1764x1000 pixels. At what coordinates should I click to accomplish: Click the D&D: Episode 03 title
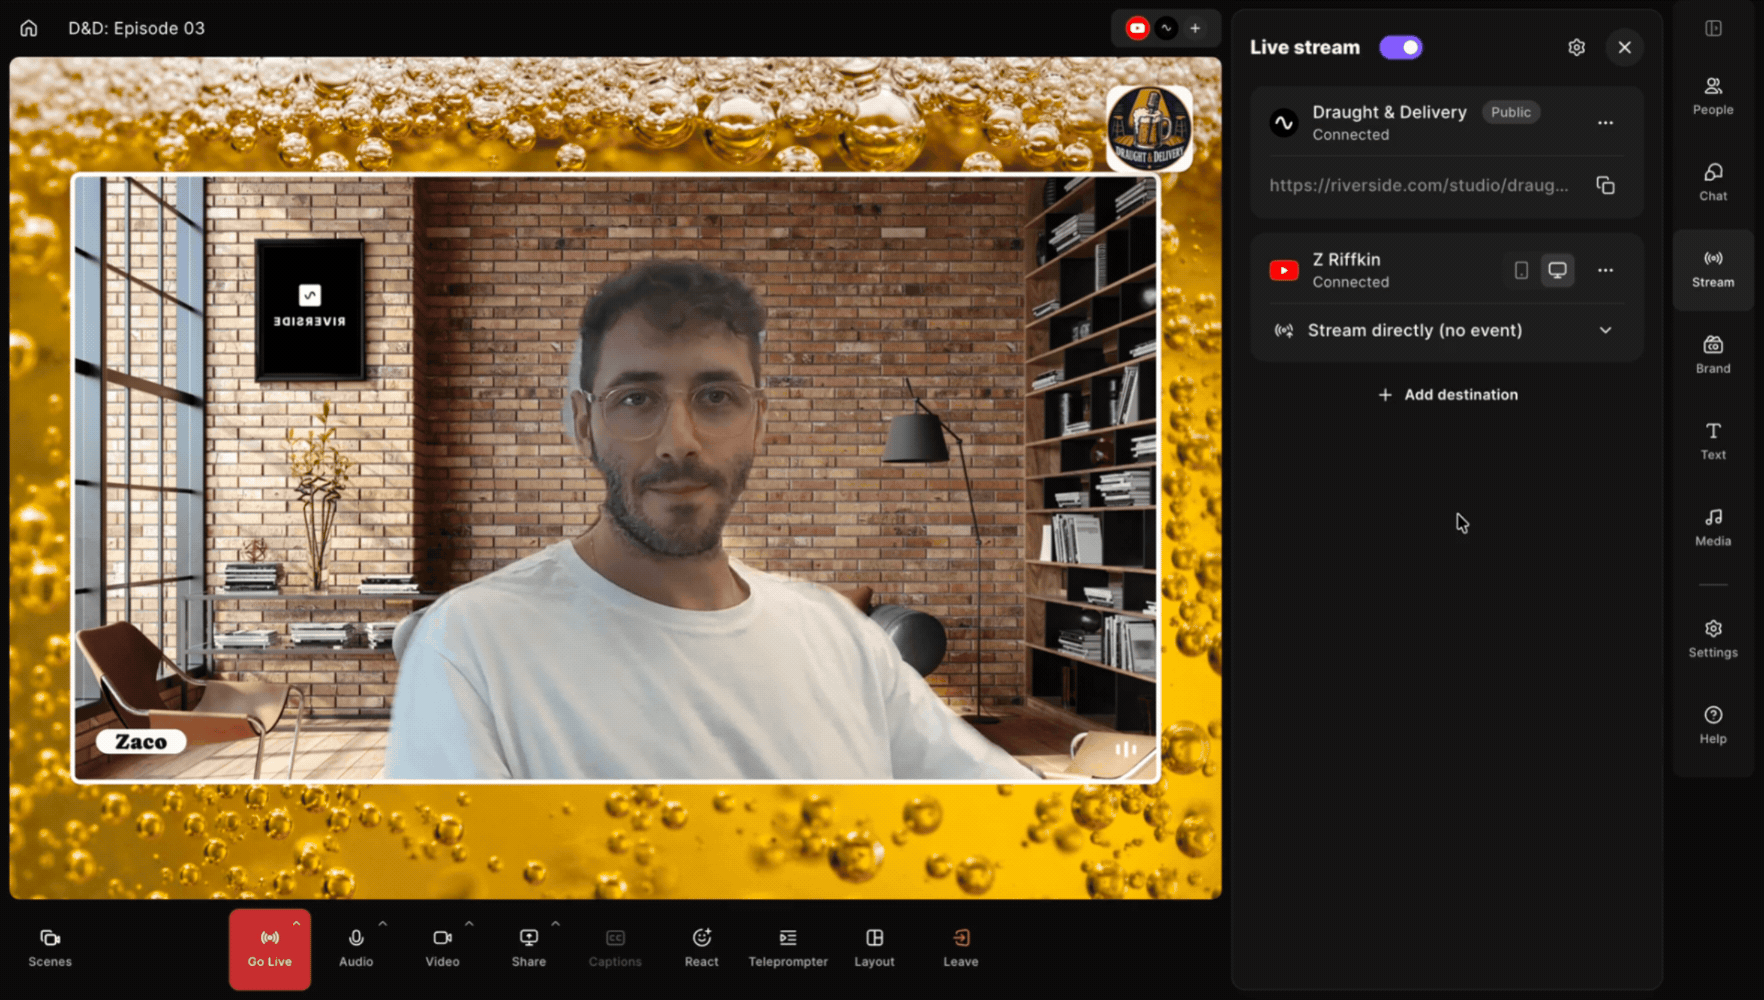coord(136,28)
